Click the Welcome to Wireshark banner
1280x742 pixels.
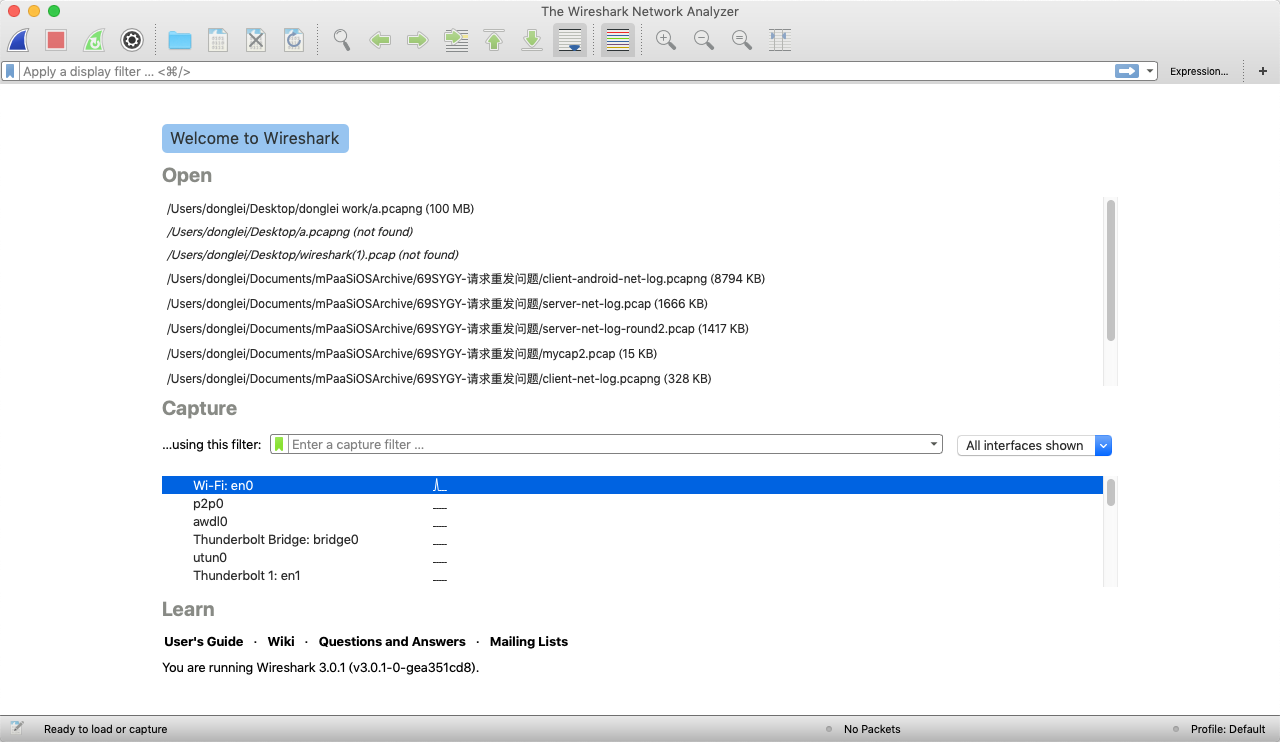click(x=255, y=138)
